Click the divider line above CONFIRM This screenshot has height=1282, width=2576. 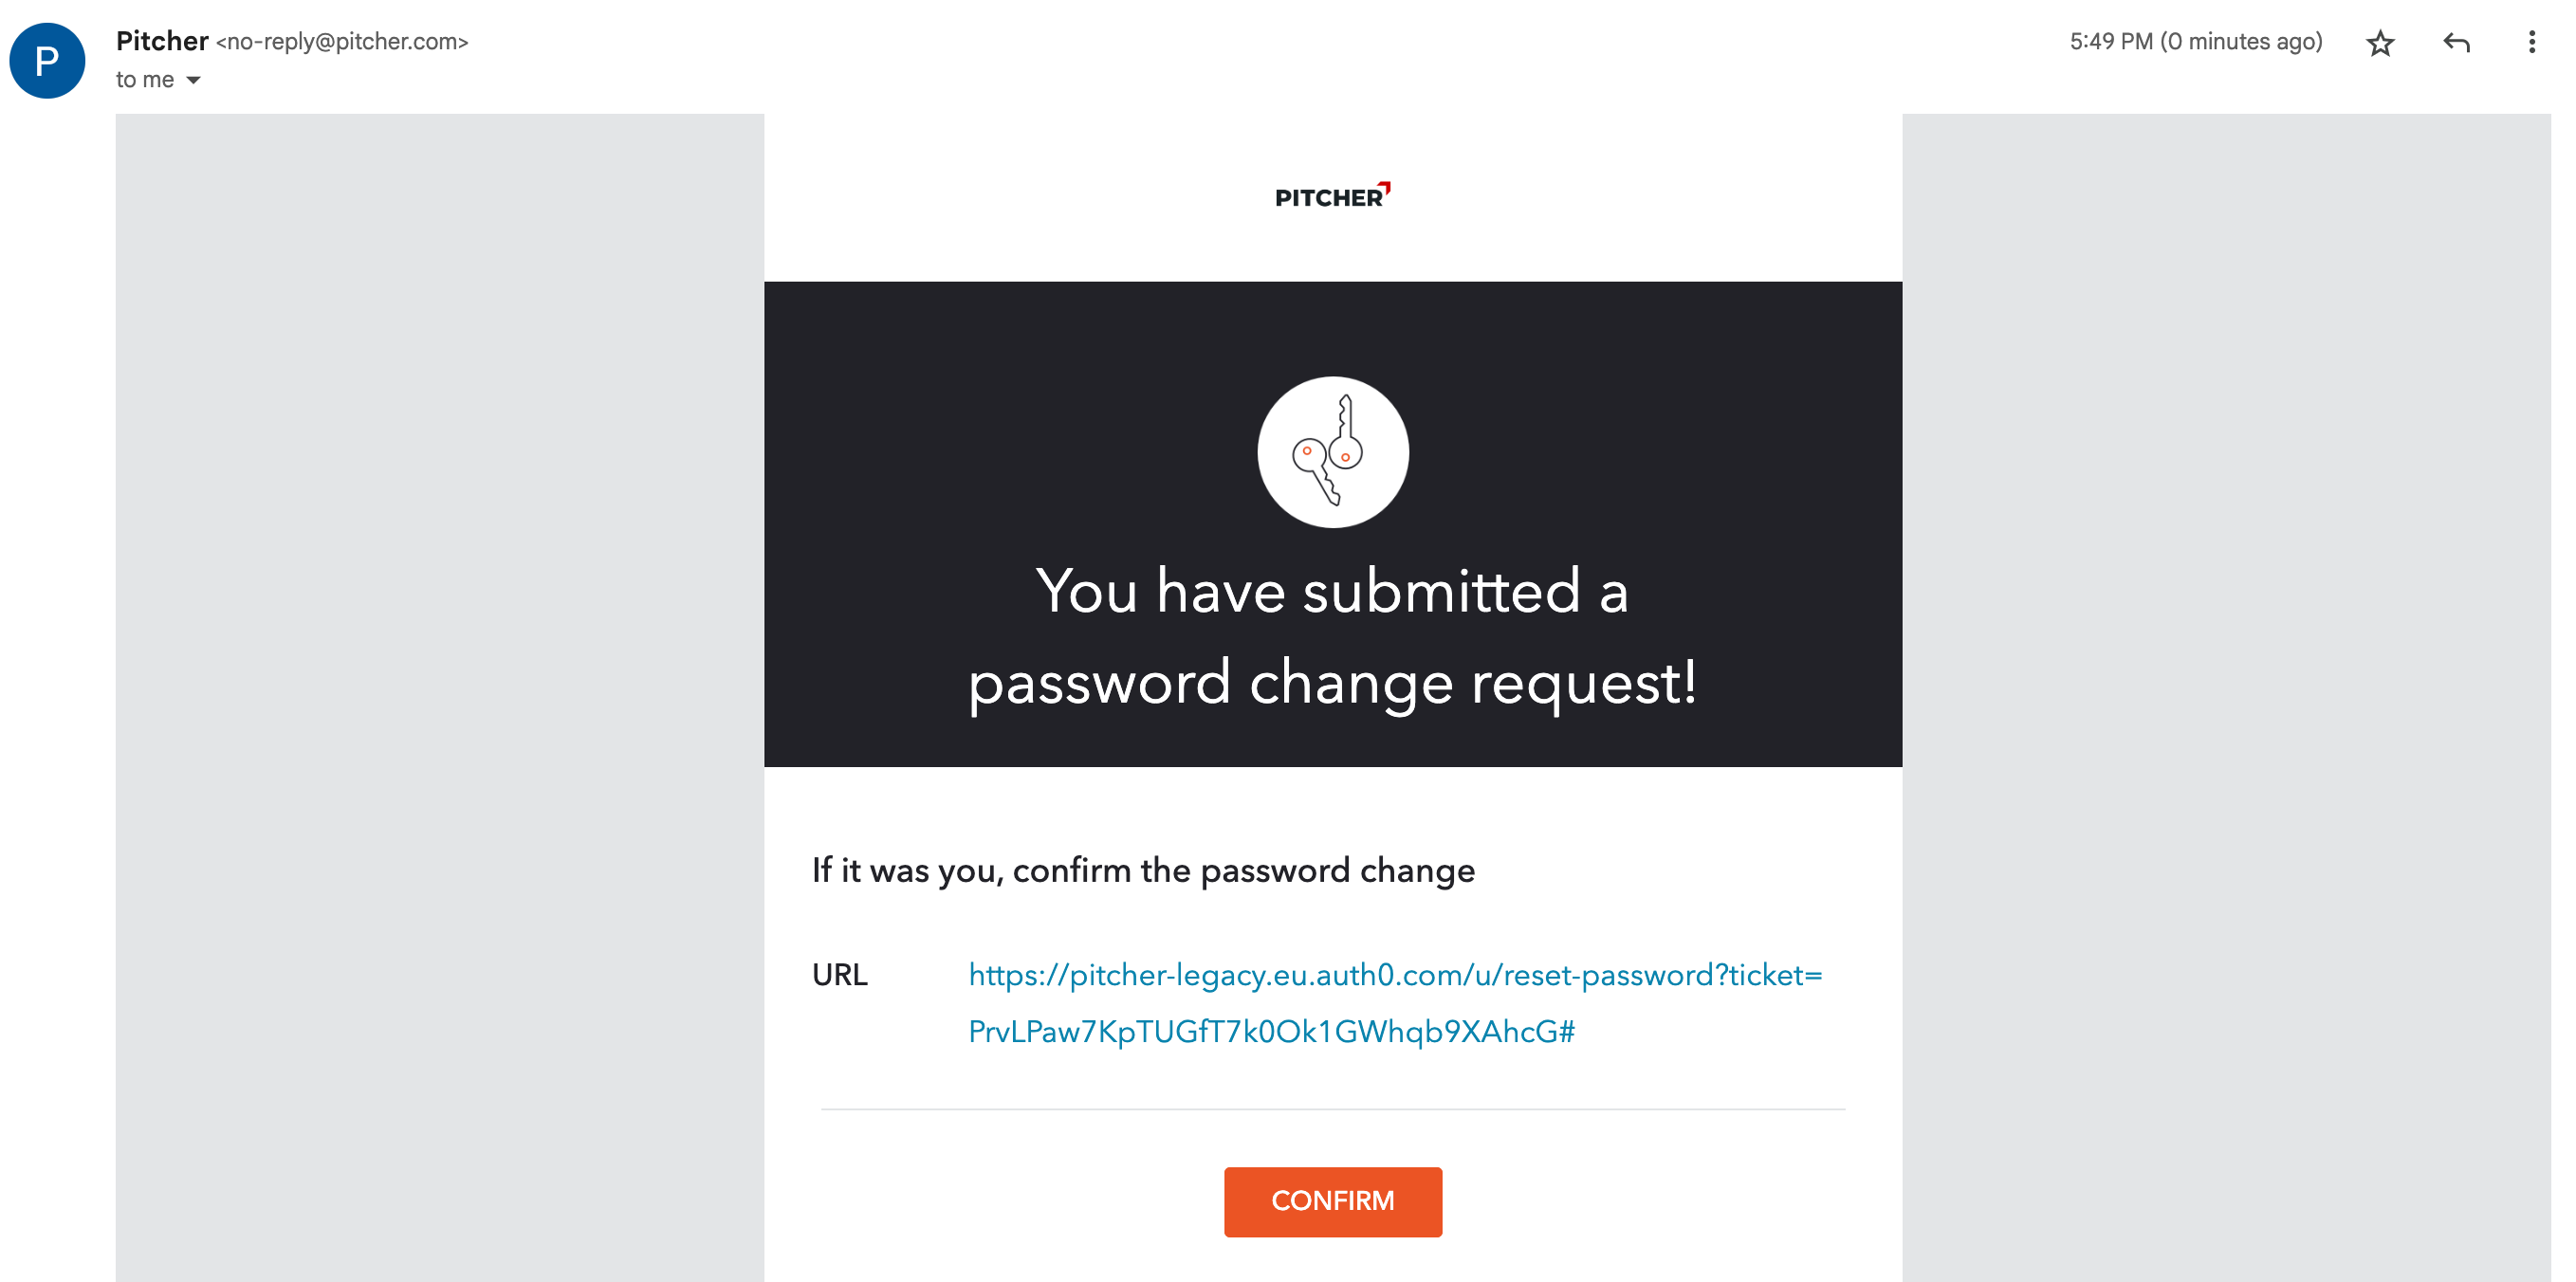1332,1109
